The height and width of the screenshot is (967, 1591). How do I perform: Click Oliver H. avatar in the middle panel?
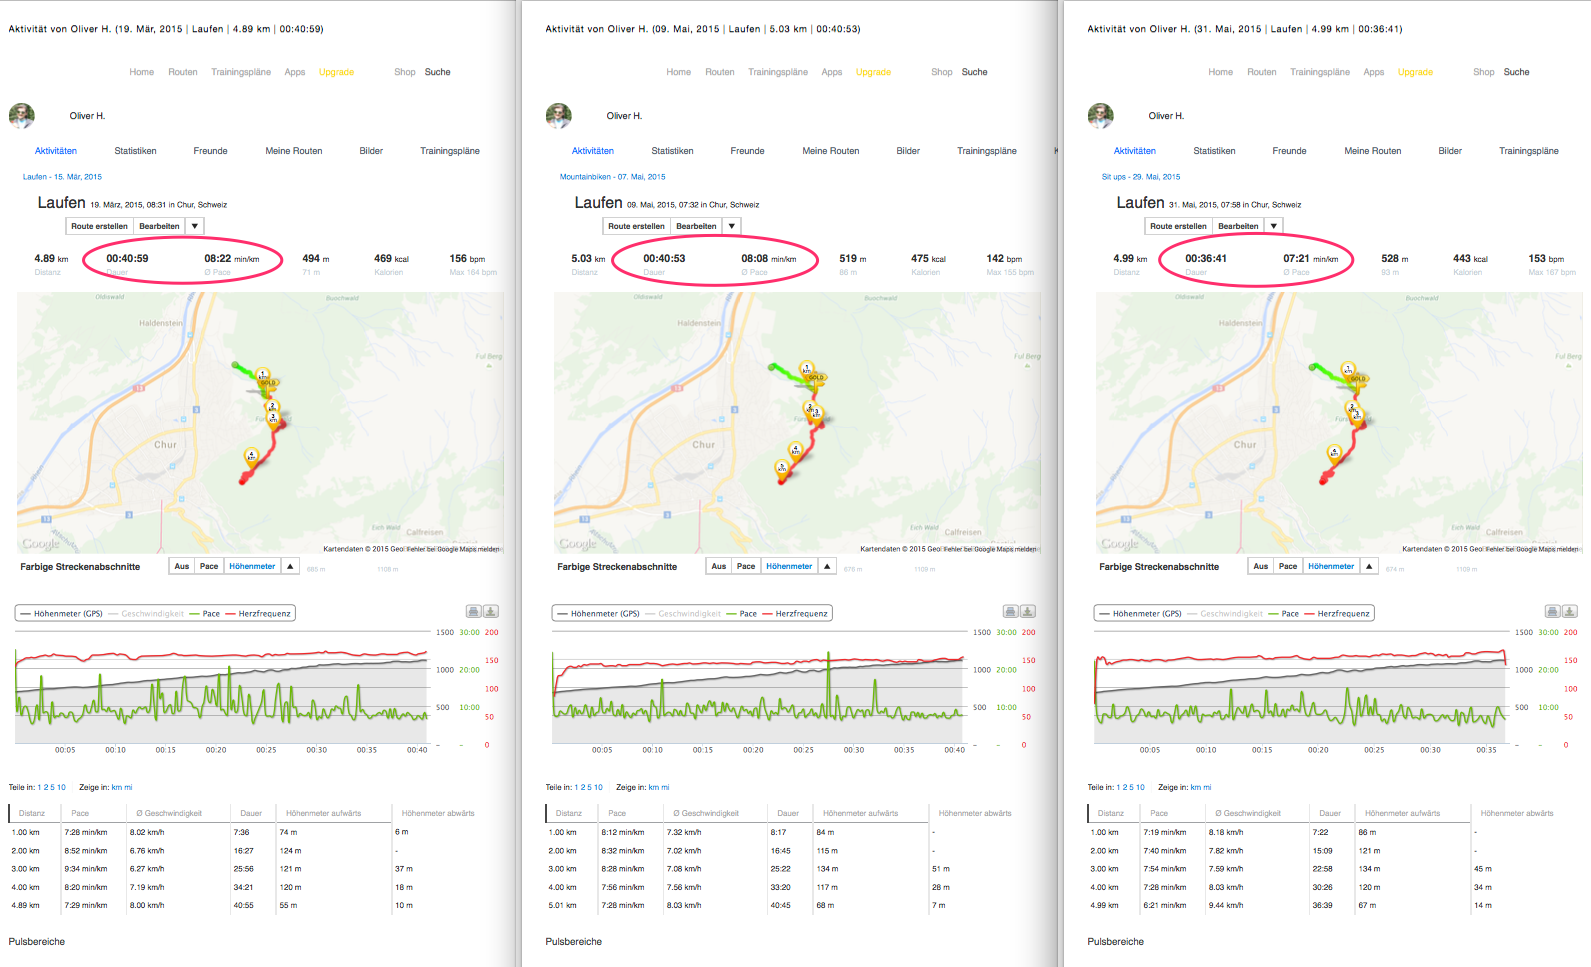tap(559, 116)
